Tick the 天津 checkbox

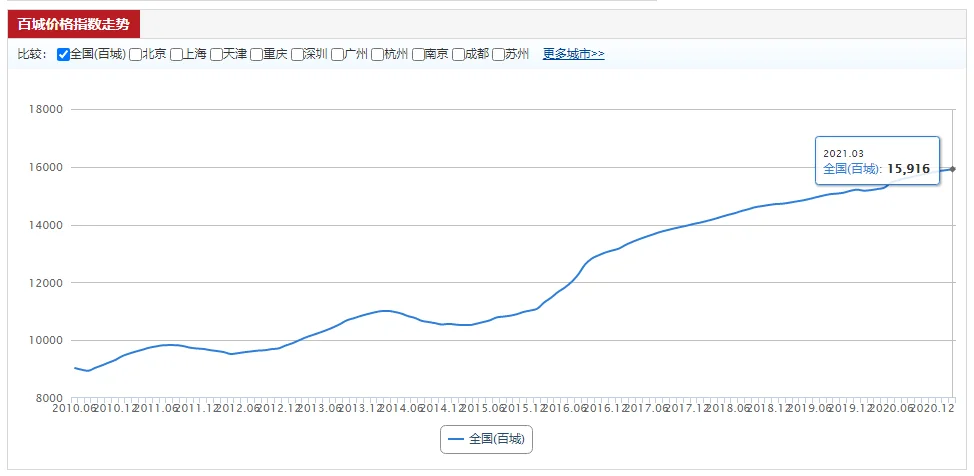point(216,55)
